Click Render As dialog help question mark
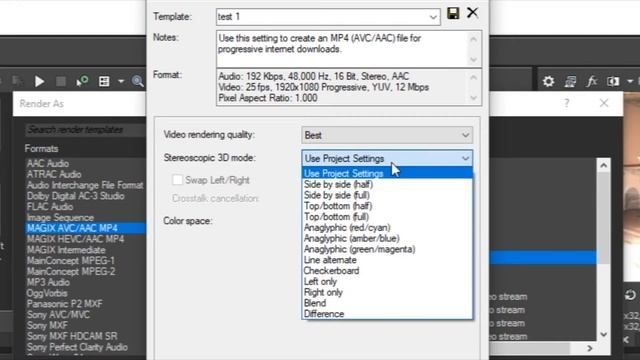 (x=567, y=103)
